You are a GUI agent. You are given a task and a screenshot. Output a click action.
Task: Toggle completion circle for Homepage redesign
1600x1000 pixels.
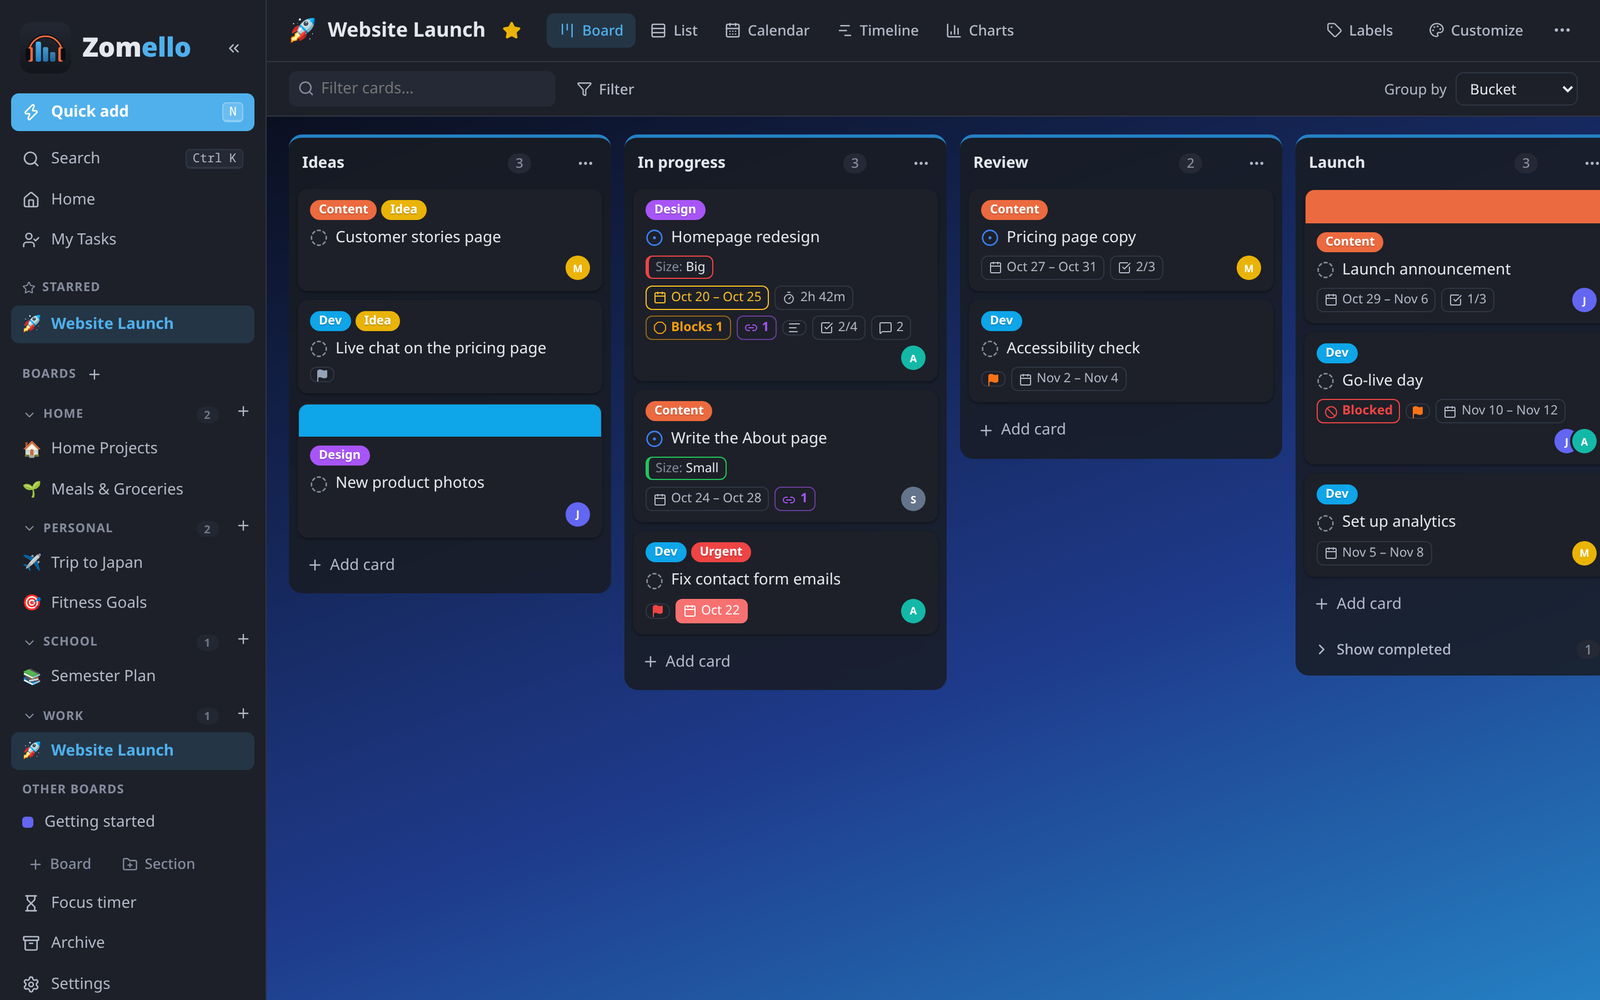pyautogui.click(x=654, y=238)
